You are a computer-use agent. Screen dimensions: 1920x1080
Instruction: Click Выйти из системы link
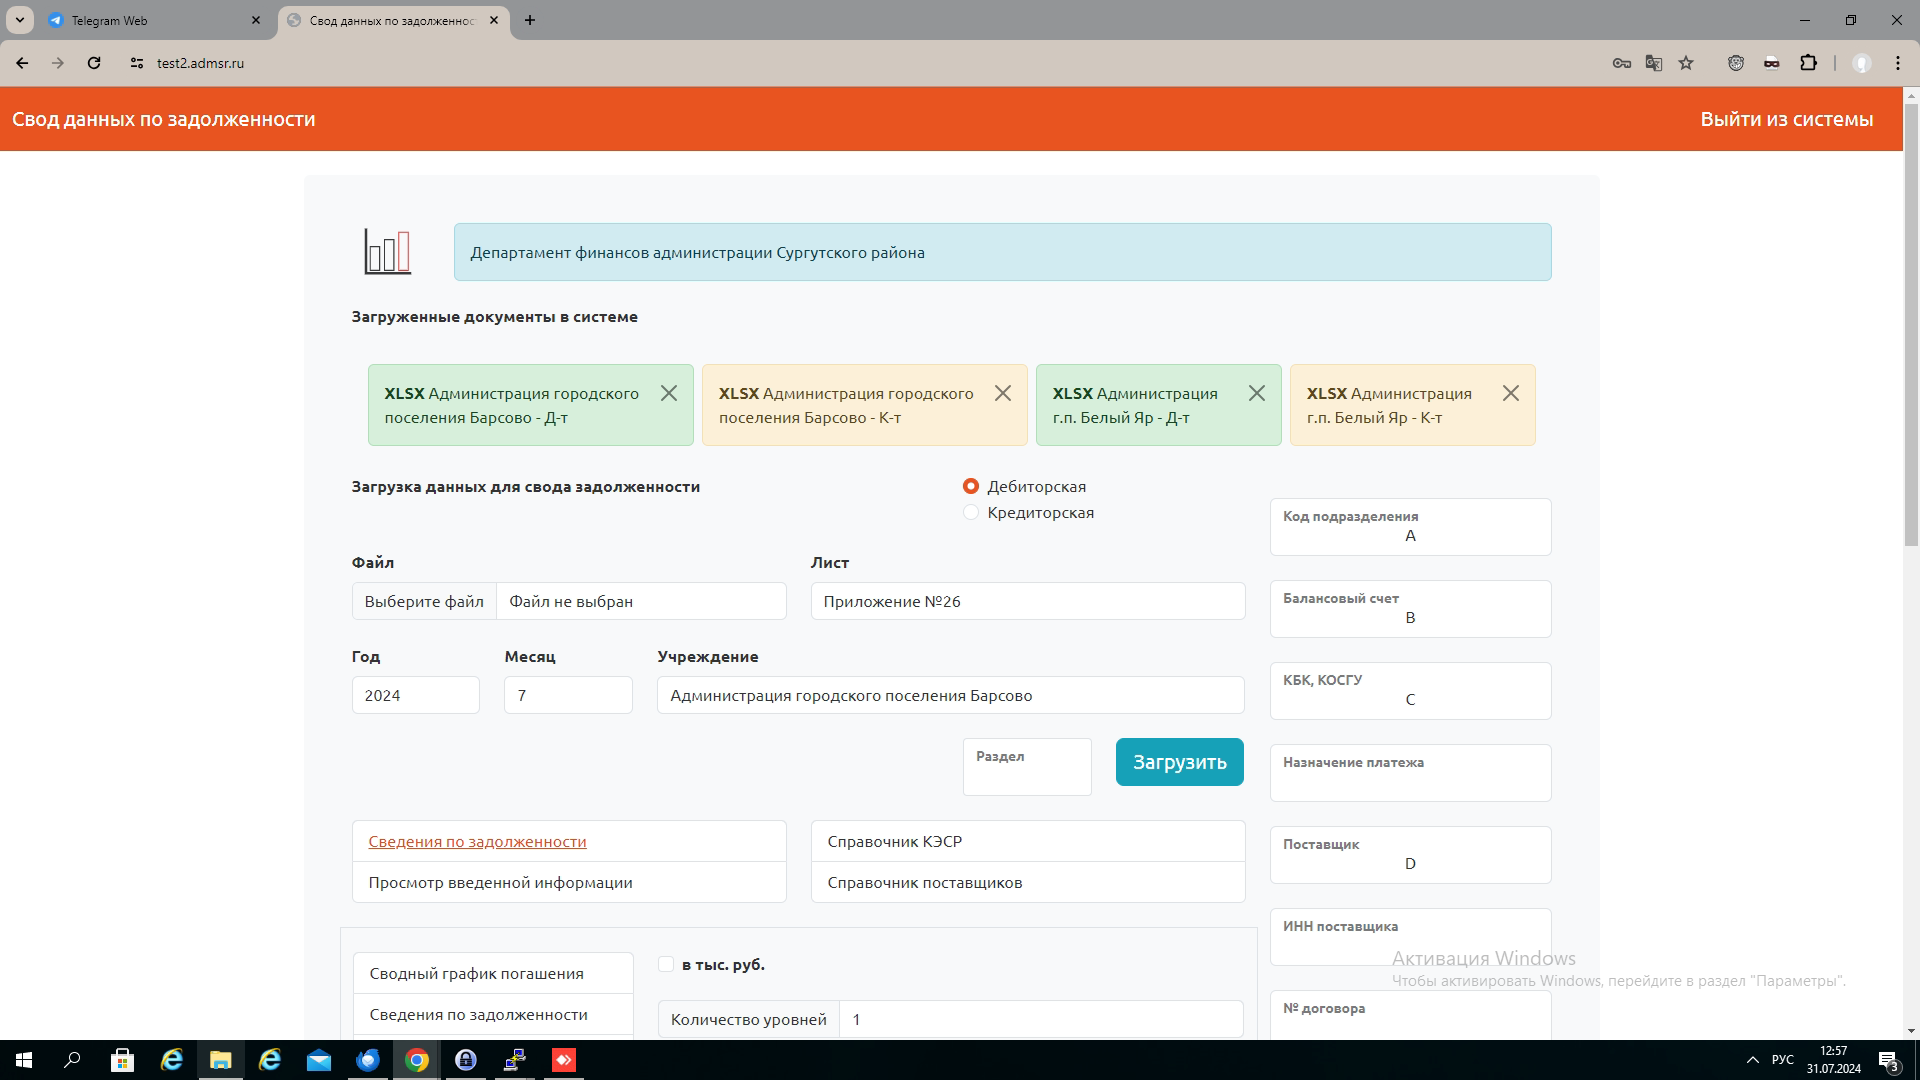pos(1786,119)
